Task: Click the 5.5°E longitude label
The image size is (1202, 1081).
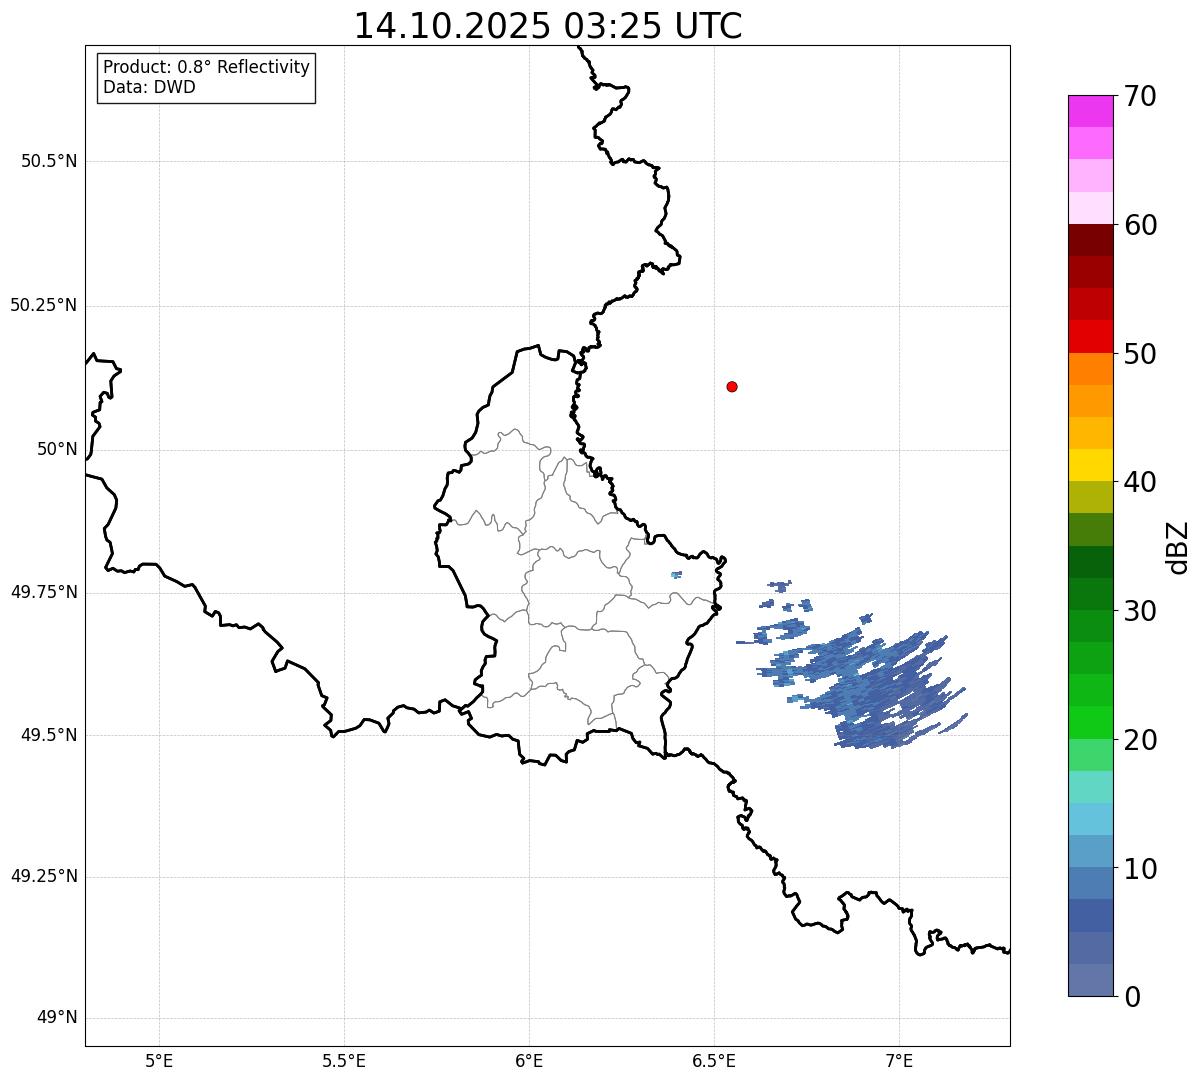Action: point(344,1061)
